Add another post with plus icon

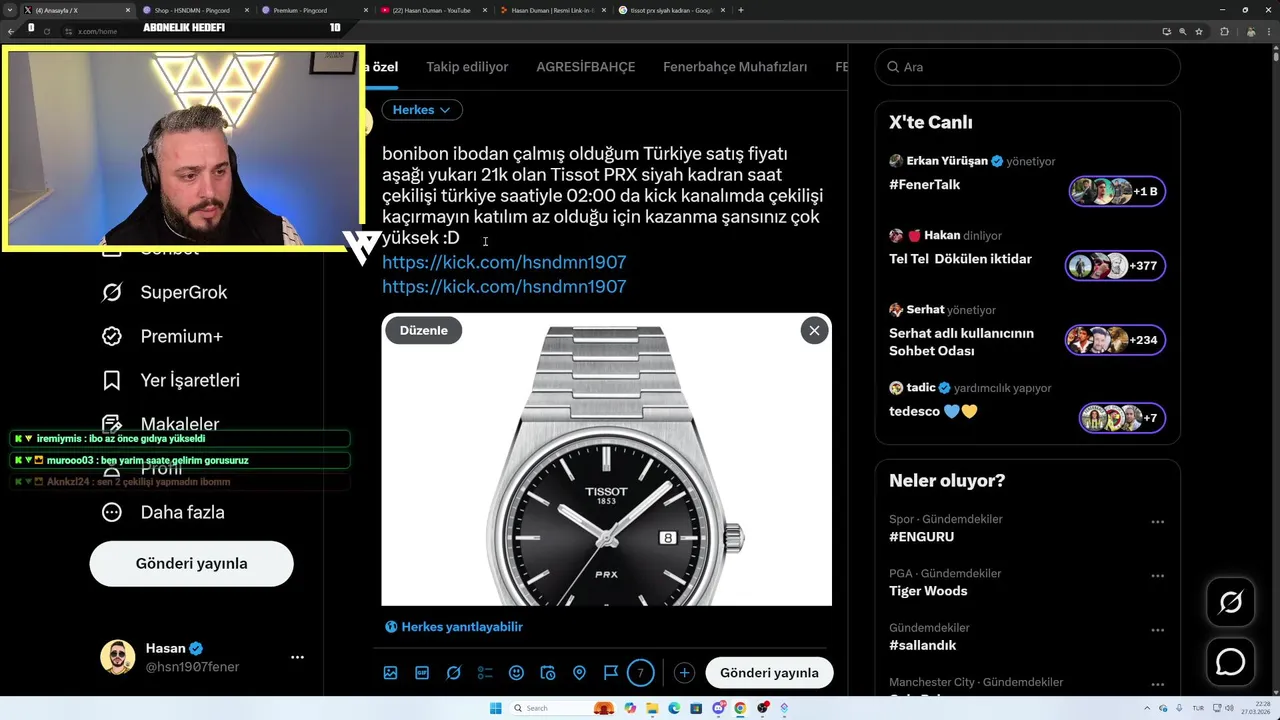point(684,673)
